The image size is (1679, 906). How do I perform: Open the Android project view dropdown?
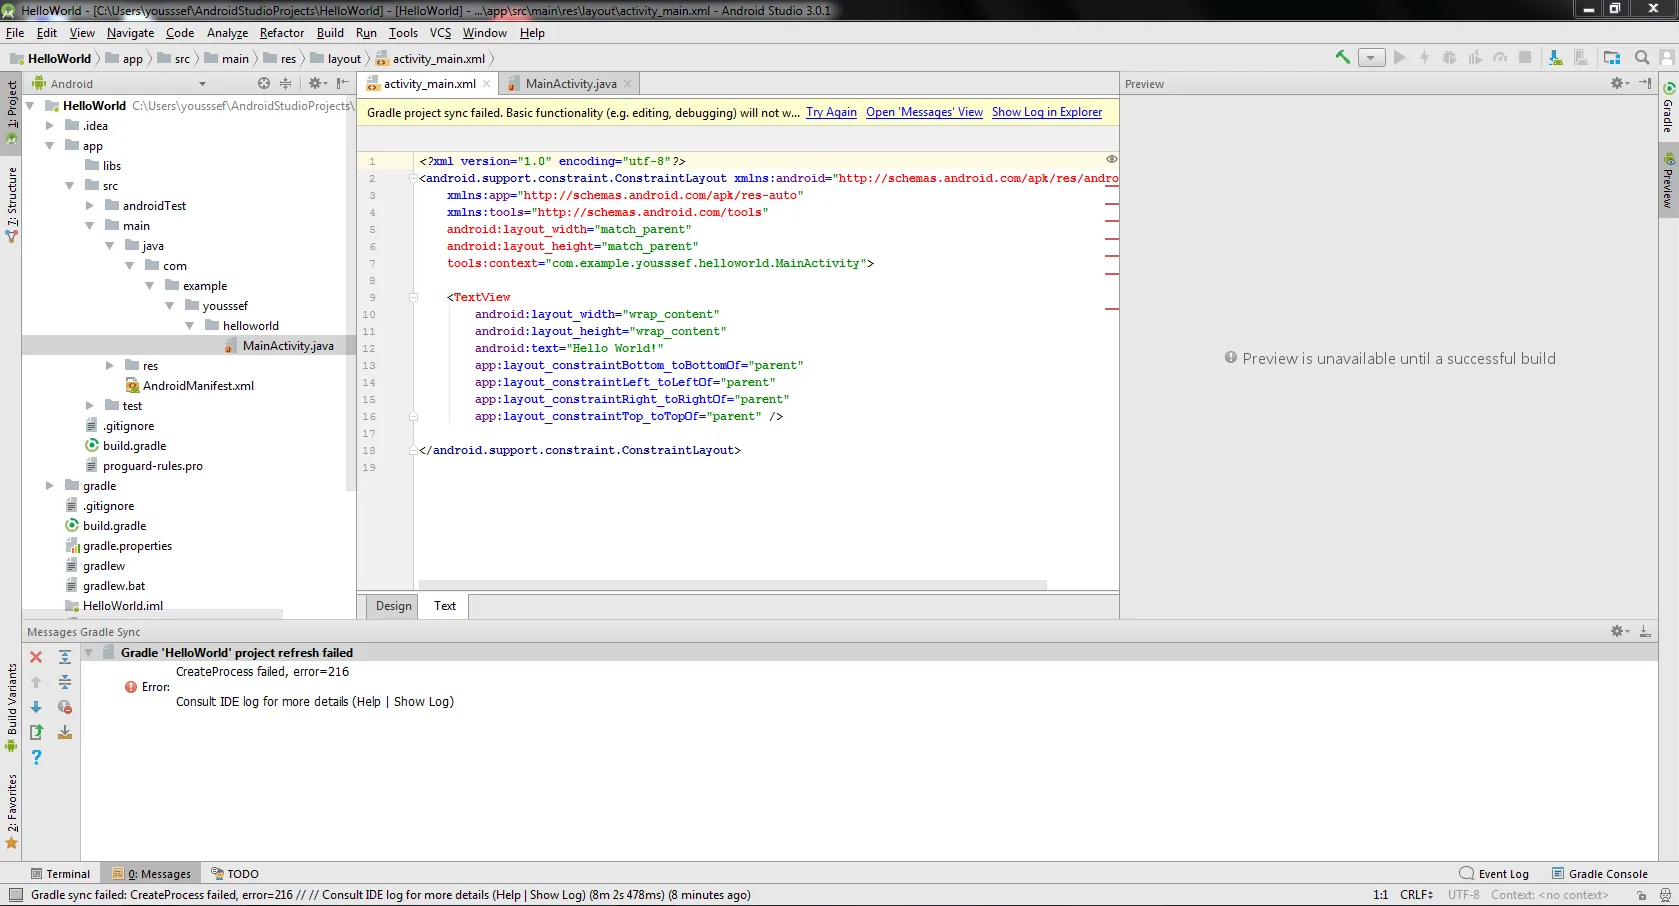tap(202, 84)
